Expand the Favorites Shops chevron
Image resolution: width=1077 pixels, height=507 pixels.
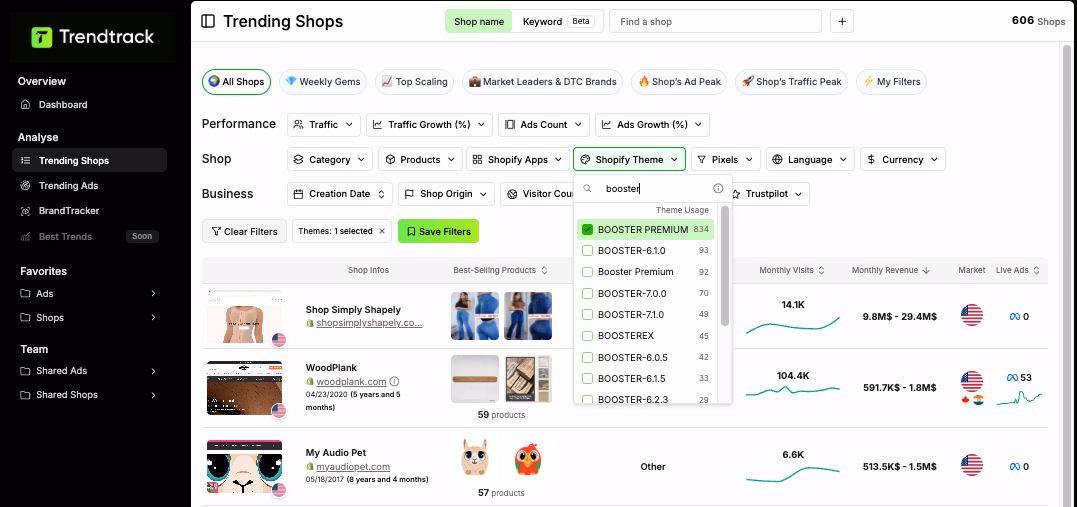click(x=152, y=317)
